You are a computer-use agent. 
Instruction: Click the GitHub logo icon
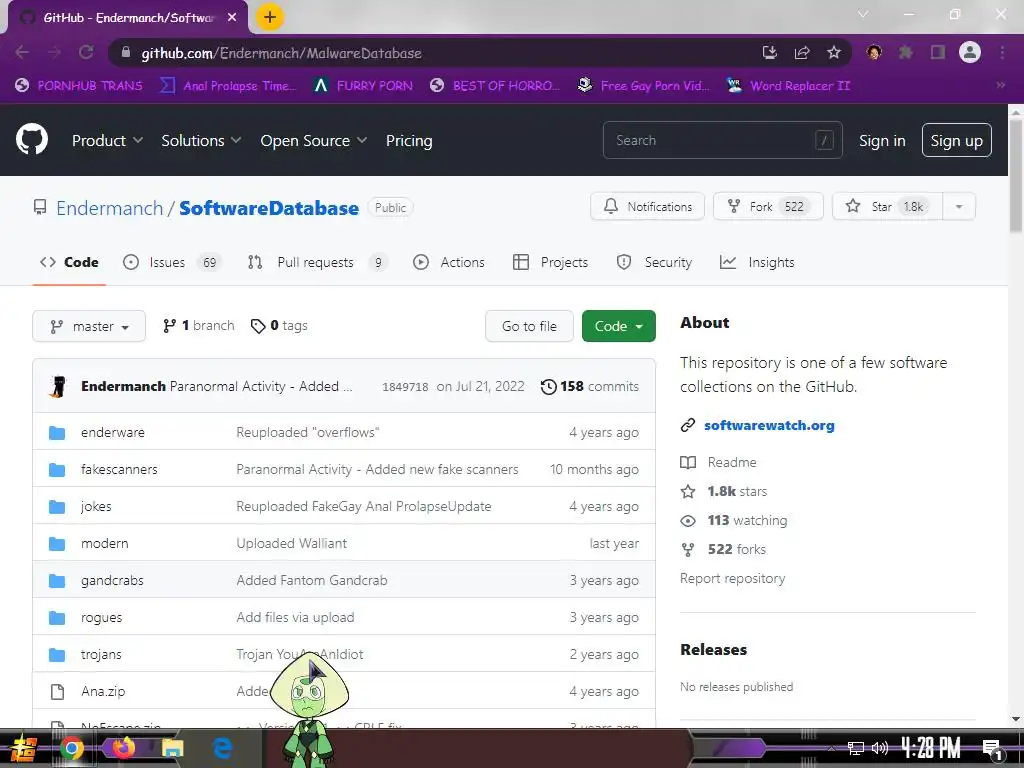pos(31,139)
